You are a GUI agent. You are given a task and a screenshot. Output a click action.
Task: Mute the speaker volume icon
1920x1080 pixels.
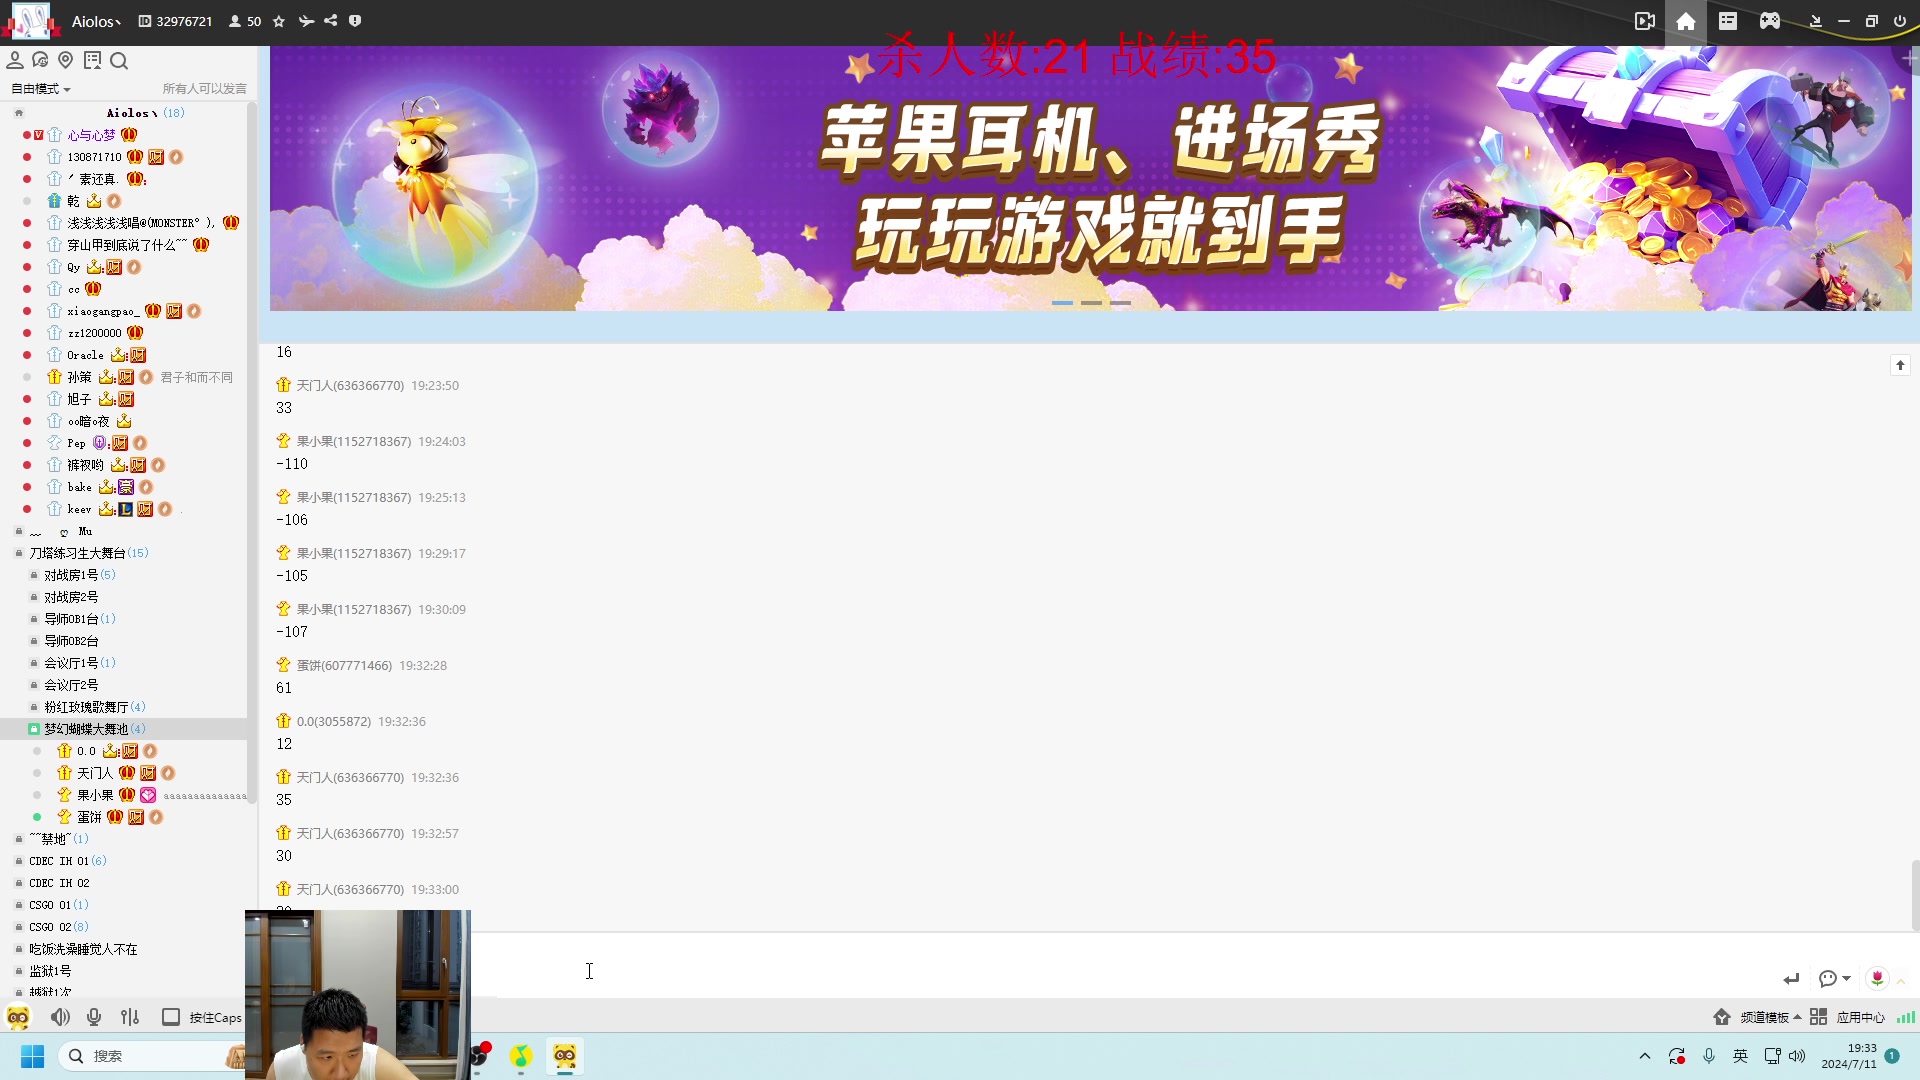click(x=60, y=1017)
